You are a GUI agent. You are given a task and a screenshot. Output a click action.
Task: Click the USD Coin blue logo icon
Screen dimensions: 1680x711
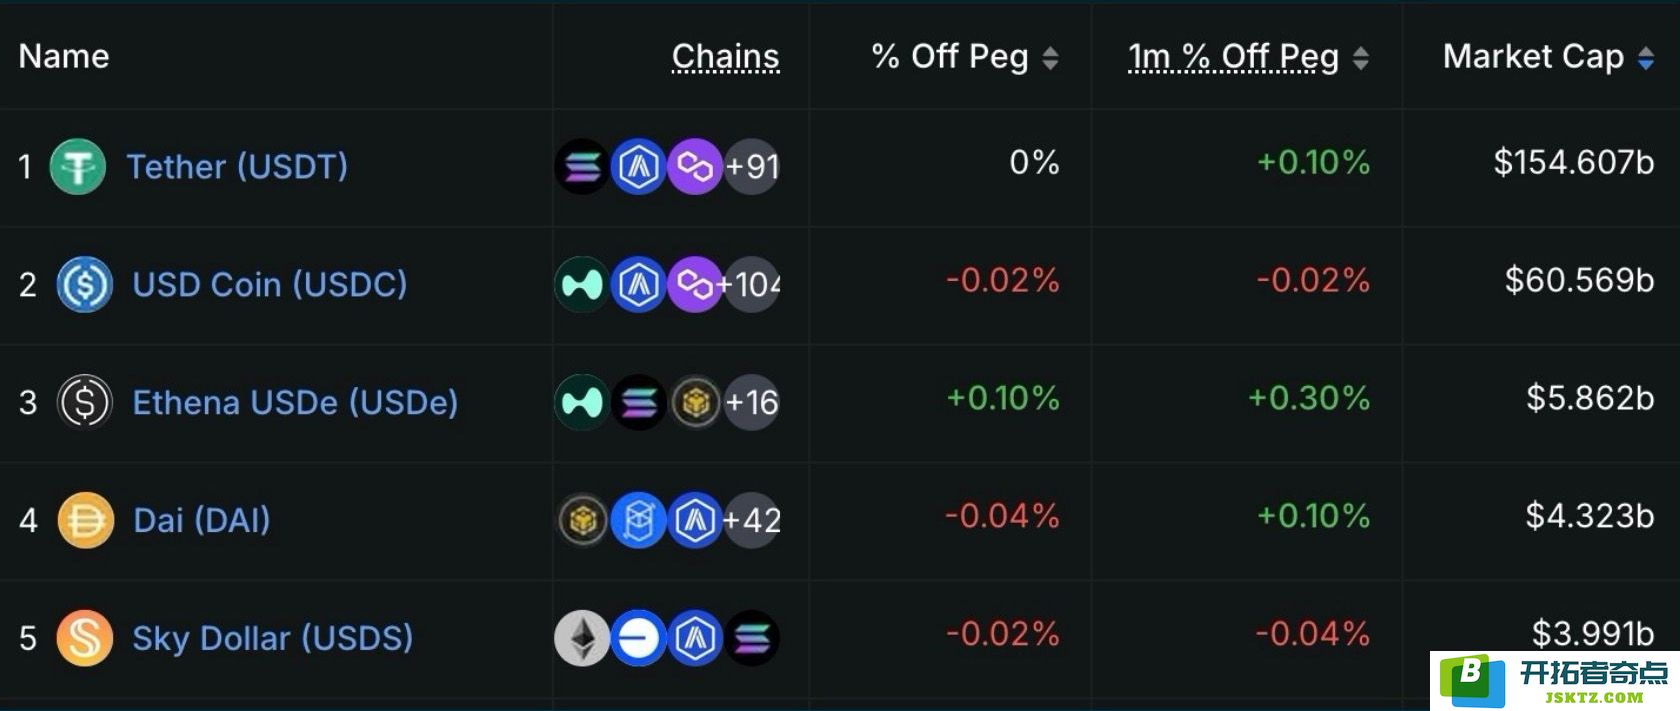(x=85, y=284)
